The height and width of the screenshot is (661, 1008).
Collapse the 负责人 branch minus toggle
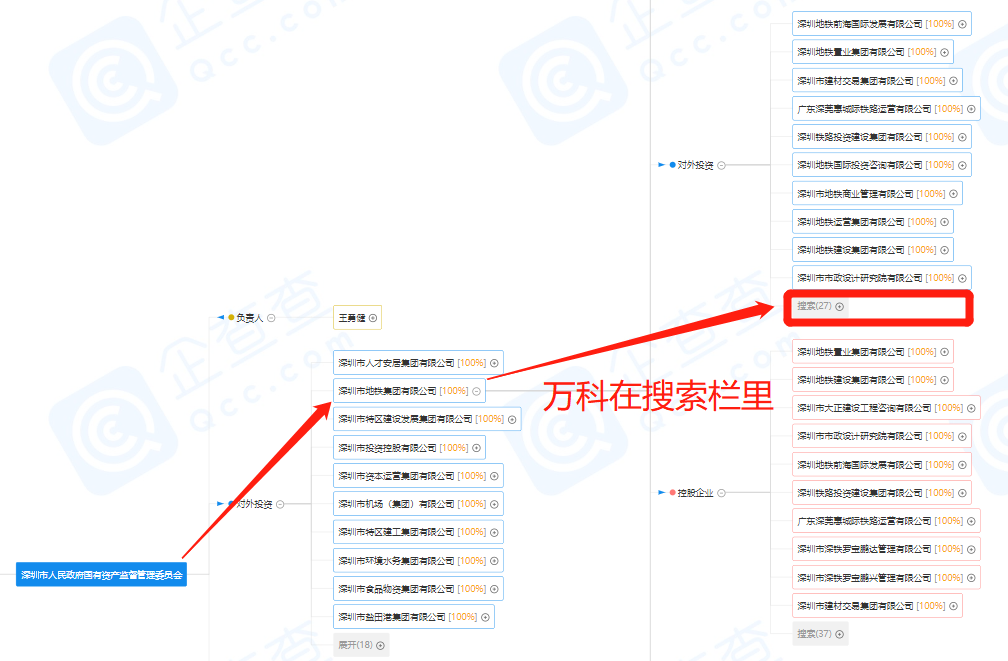coord(271,318)
